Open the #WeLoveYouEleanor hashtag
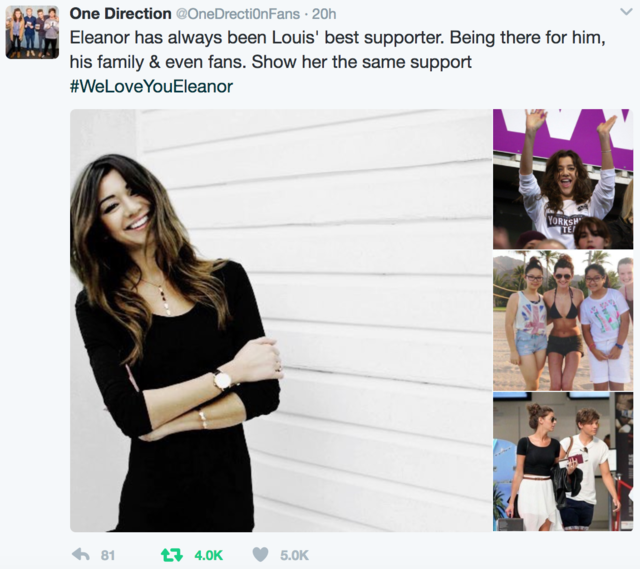This screenshot has width=640, height=569. pyautogui.click(x=151, y=87)
